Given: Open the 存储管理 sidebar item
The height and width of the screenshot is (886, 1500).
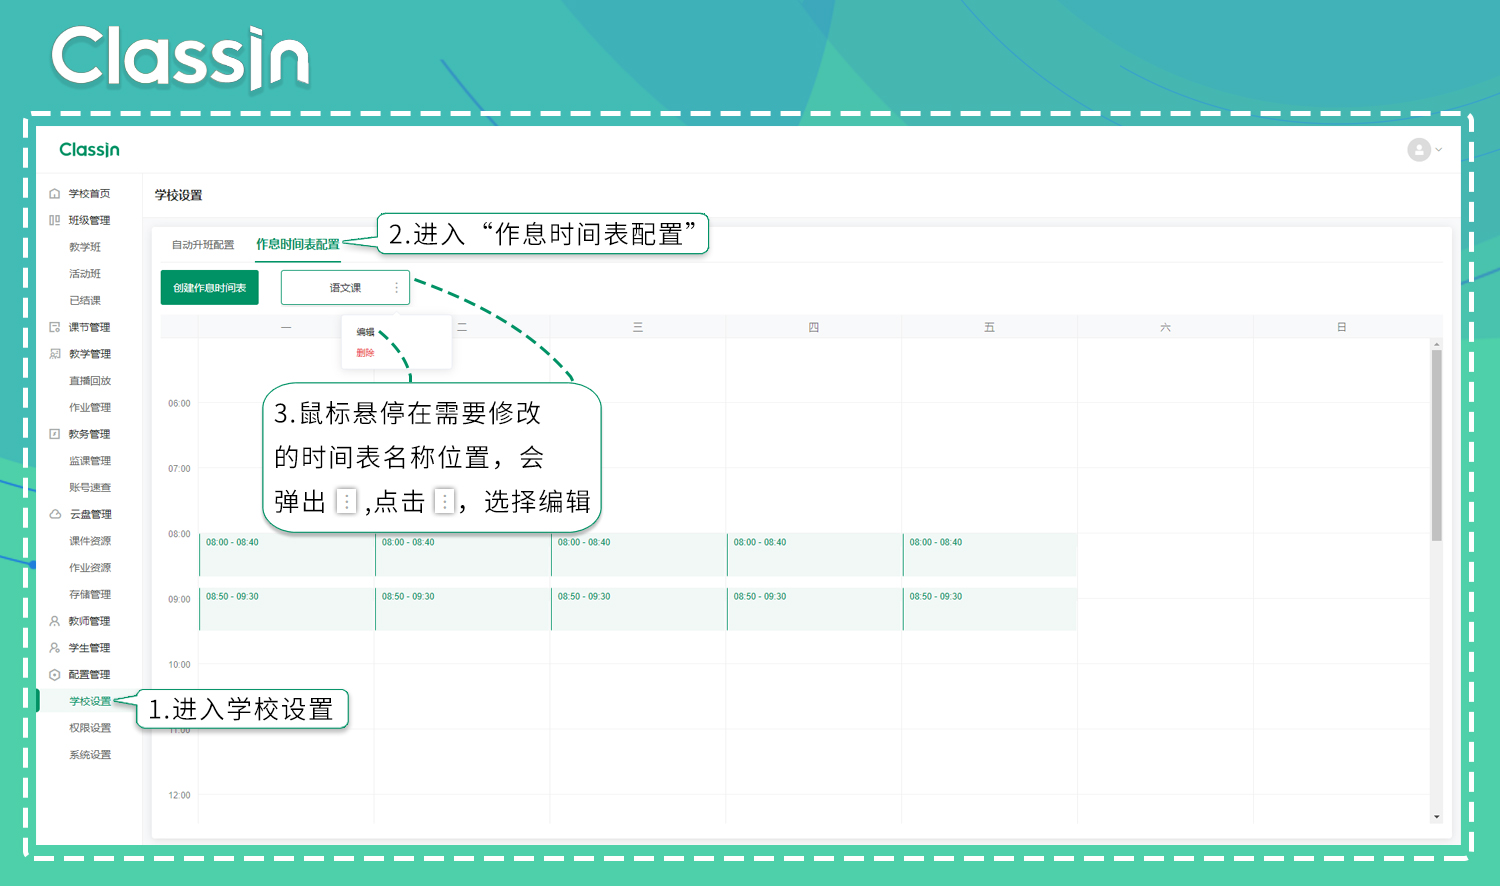Looking at the screenshot, I should coord(90,594).
